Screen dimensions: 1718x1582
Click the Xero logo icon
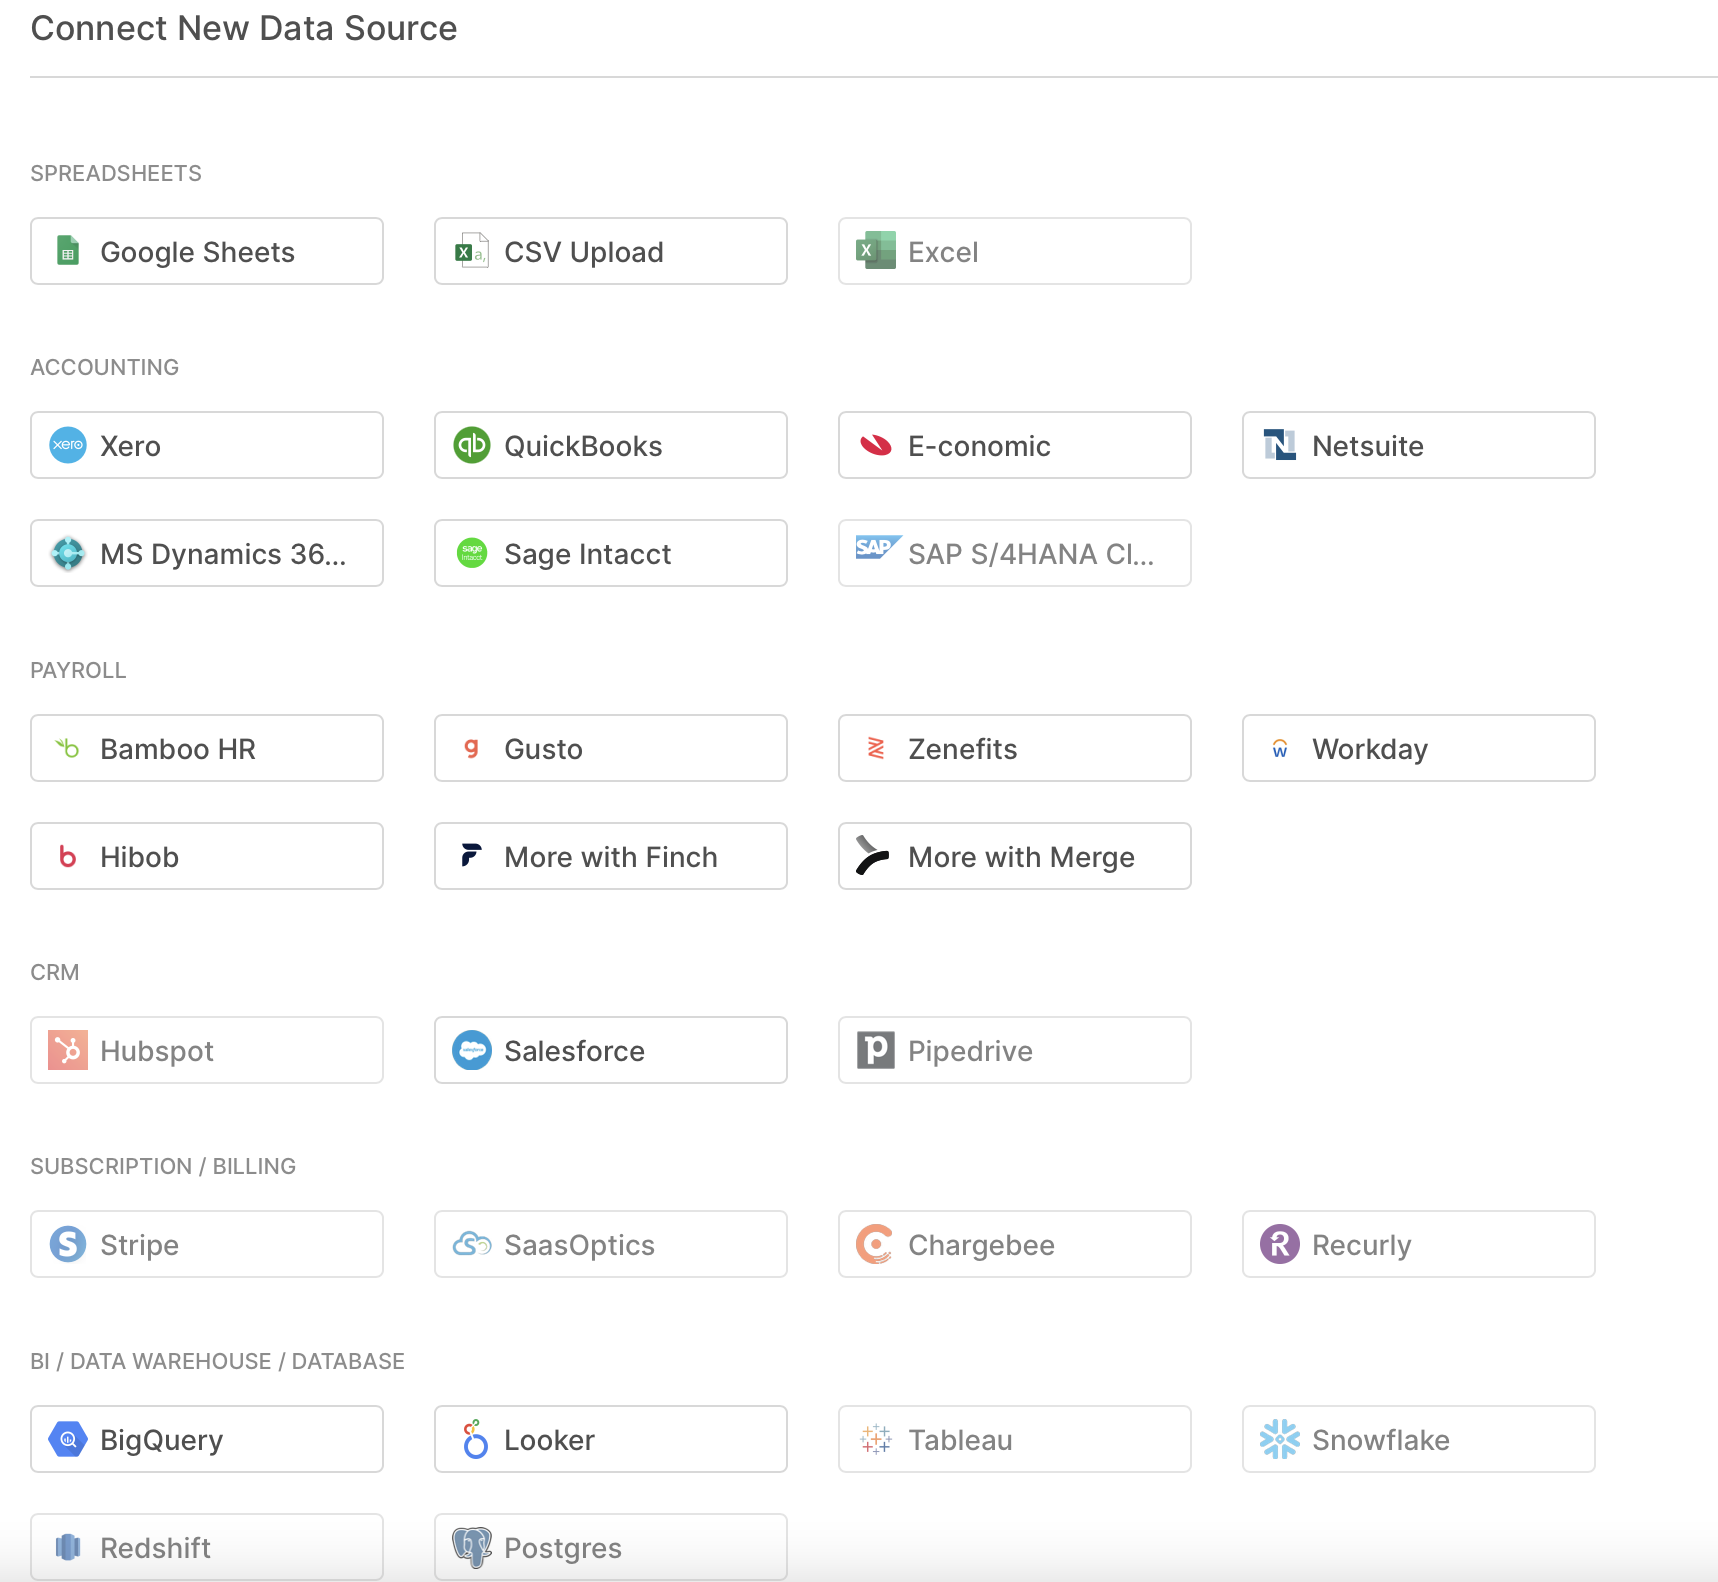[68, 445]
